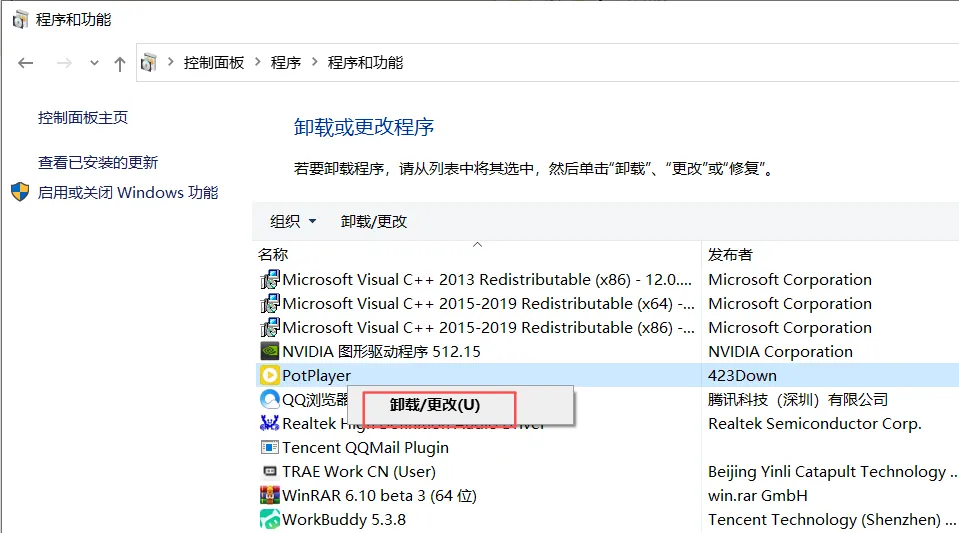959x533 pixels.
Task: Select WinRAR 6.10 beta 3 (64 位) entry
Action: click(x=379, y=496)
